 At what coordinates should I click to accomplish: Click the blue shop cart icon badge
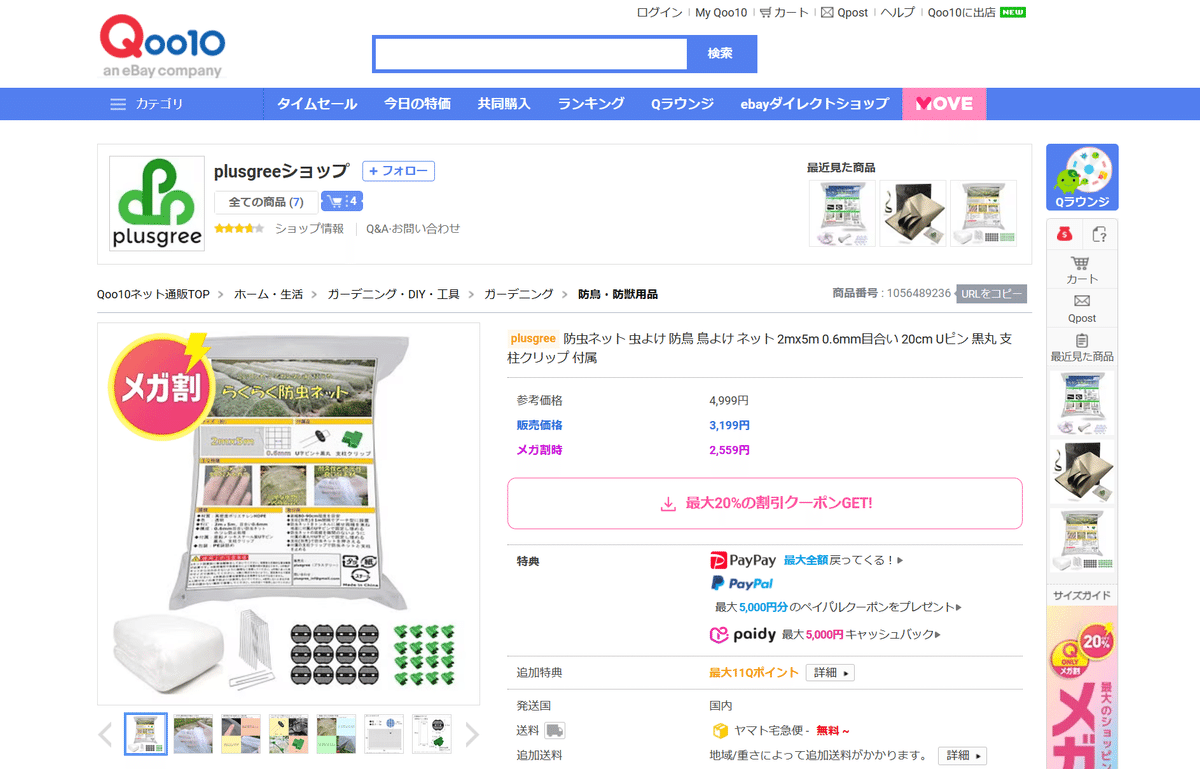340,202
